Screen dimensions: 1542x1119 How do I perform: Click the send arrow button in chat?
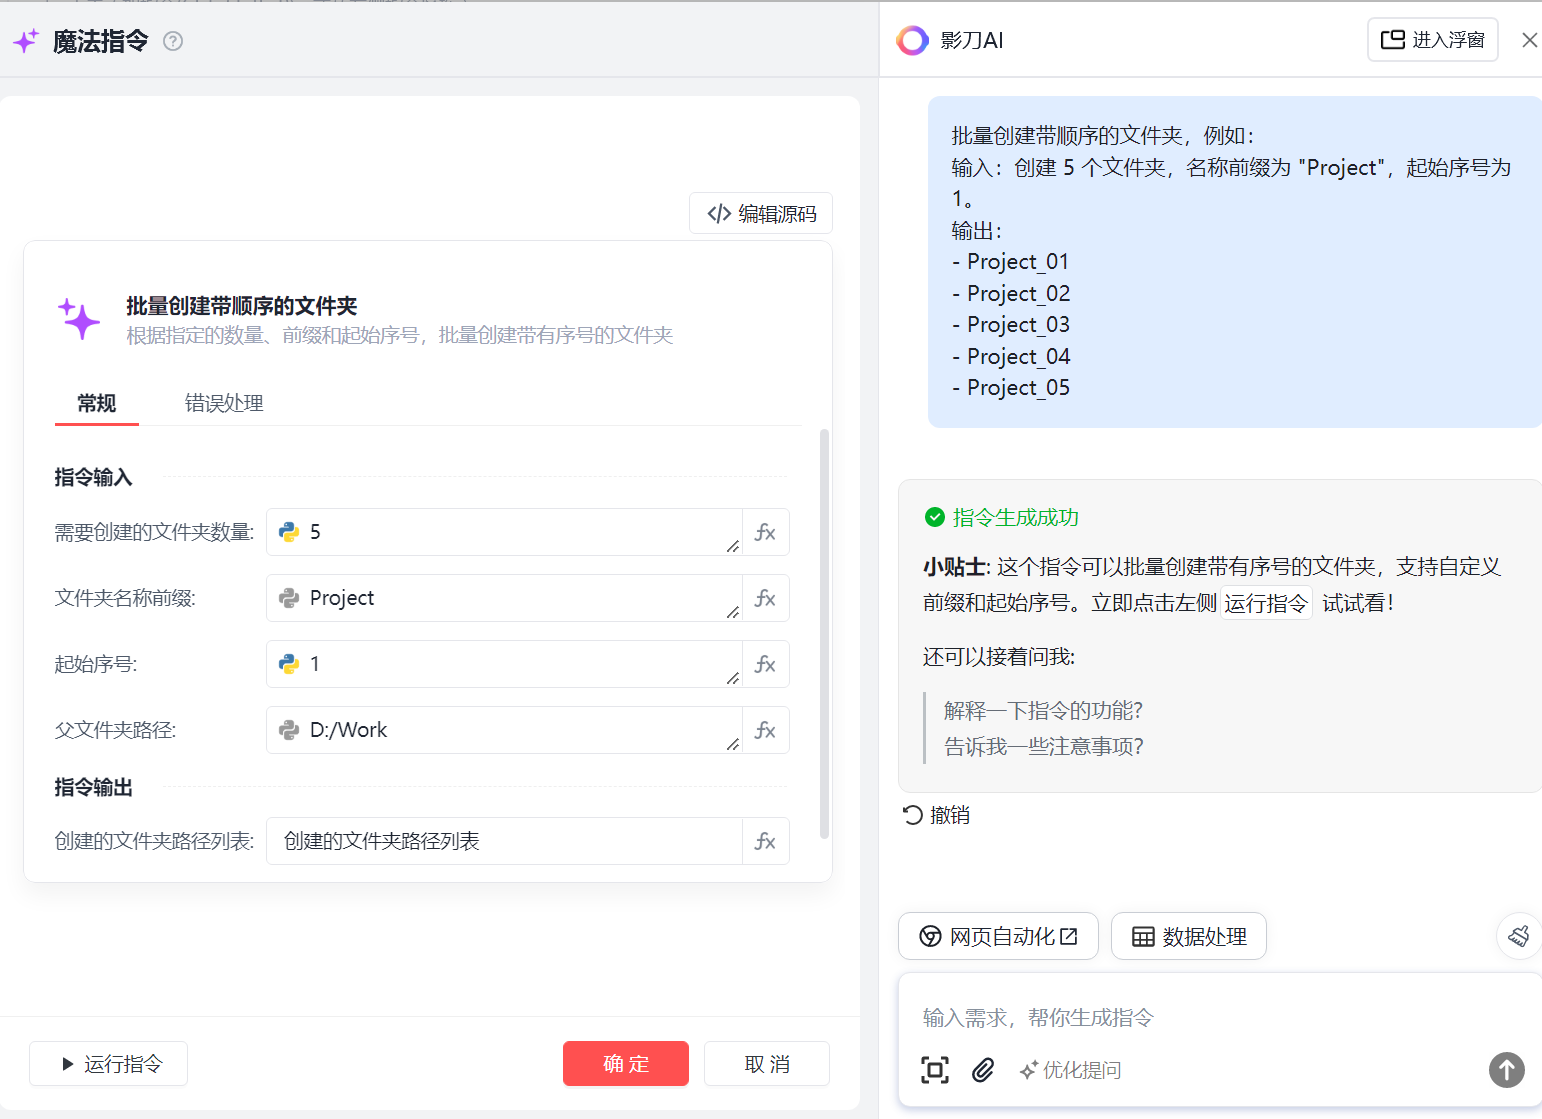[x=1506, y=1070]
